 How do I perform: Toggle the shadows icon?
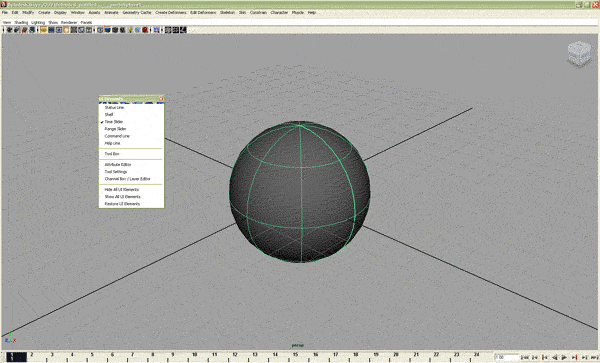pos(138,29)
